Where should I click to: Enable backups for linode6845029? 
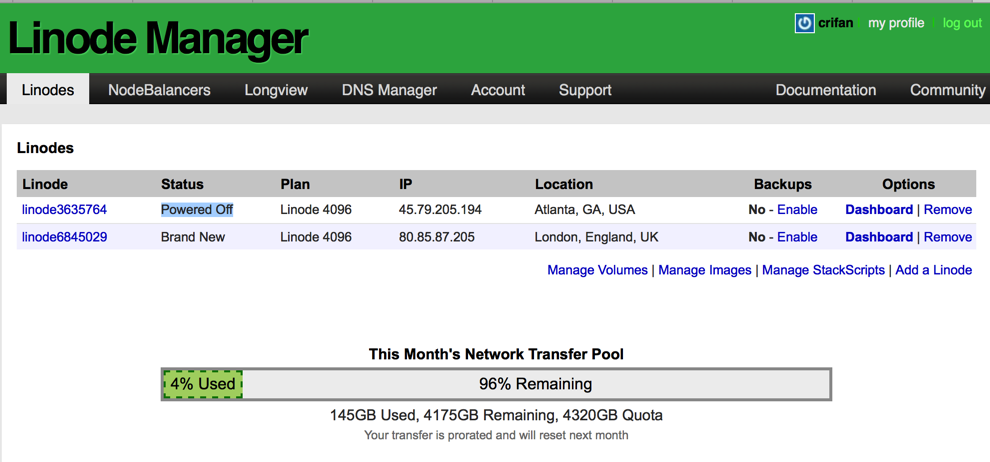coord(797,237)
